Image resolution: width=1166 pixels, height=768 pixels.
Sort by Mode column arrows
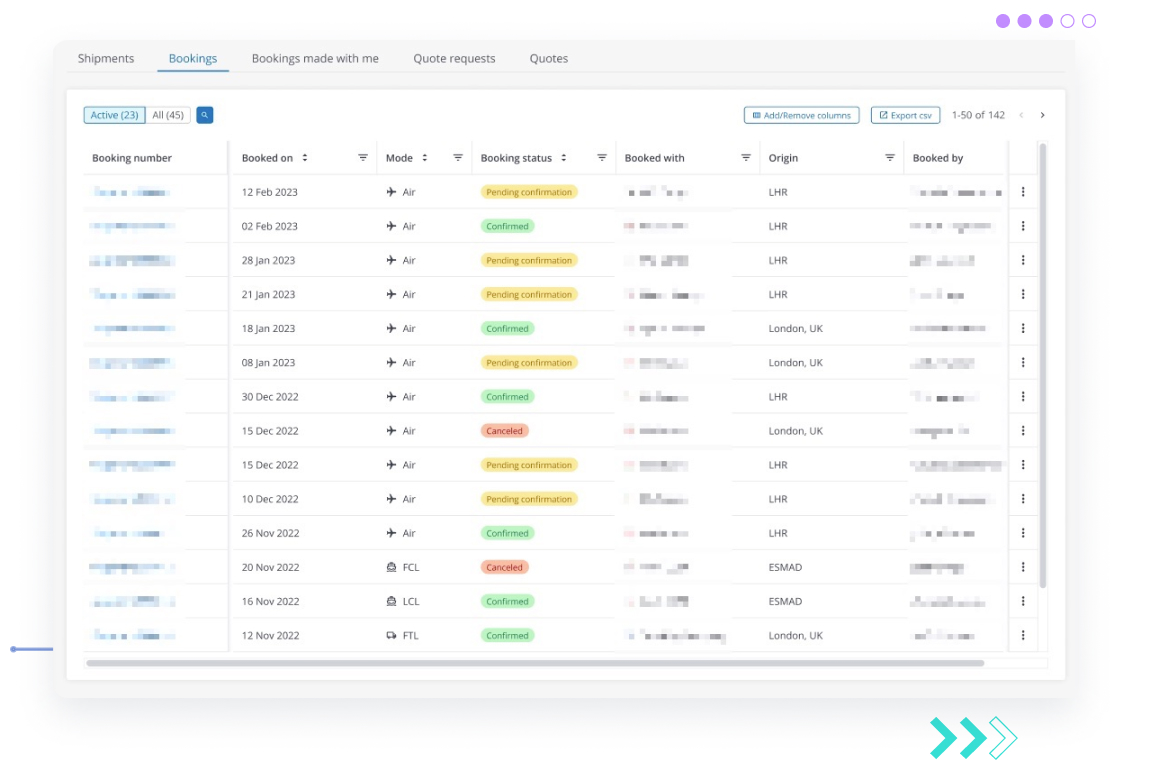click(x=425, y=158)
